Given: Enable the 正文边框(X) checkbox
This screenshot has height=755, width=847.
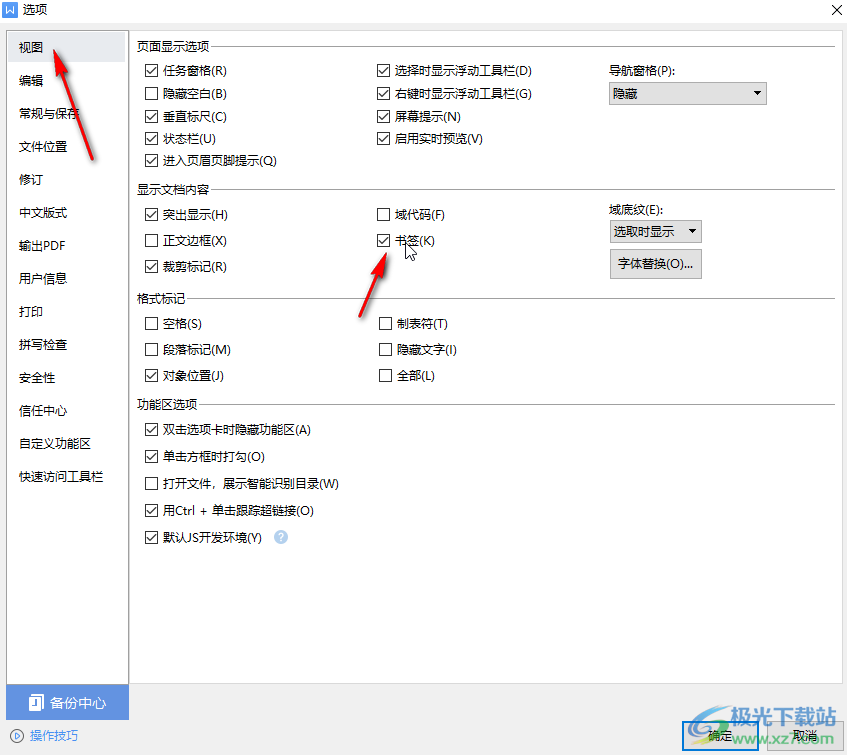Looking at the screenshot, I should pyautogui.click(x=151, y=241).
